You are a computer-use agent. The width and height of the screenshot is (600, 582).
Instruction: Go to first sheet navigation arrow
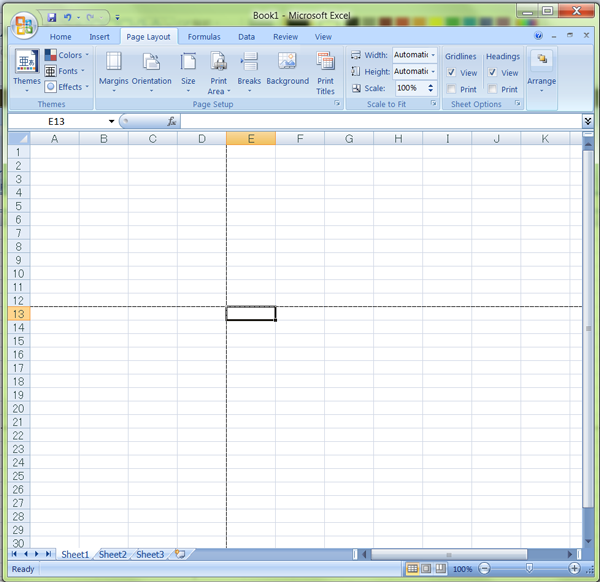pyautogui.click(x=14, y=554)
